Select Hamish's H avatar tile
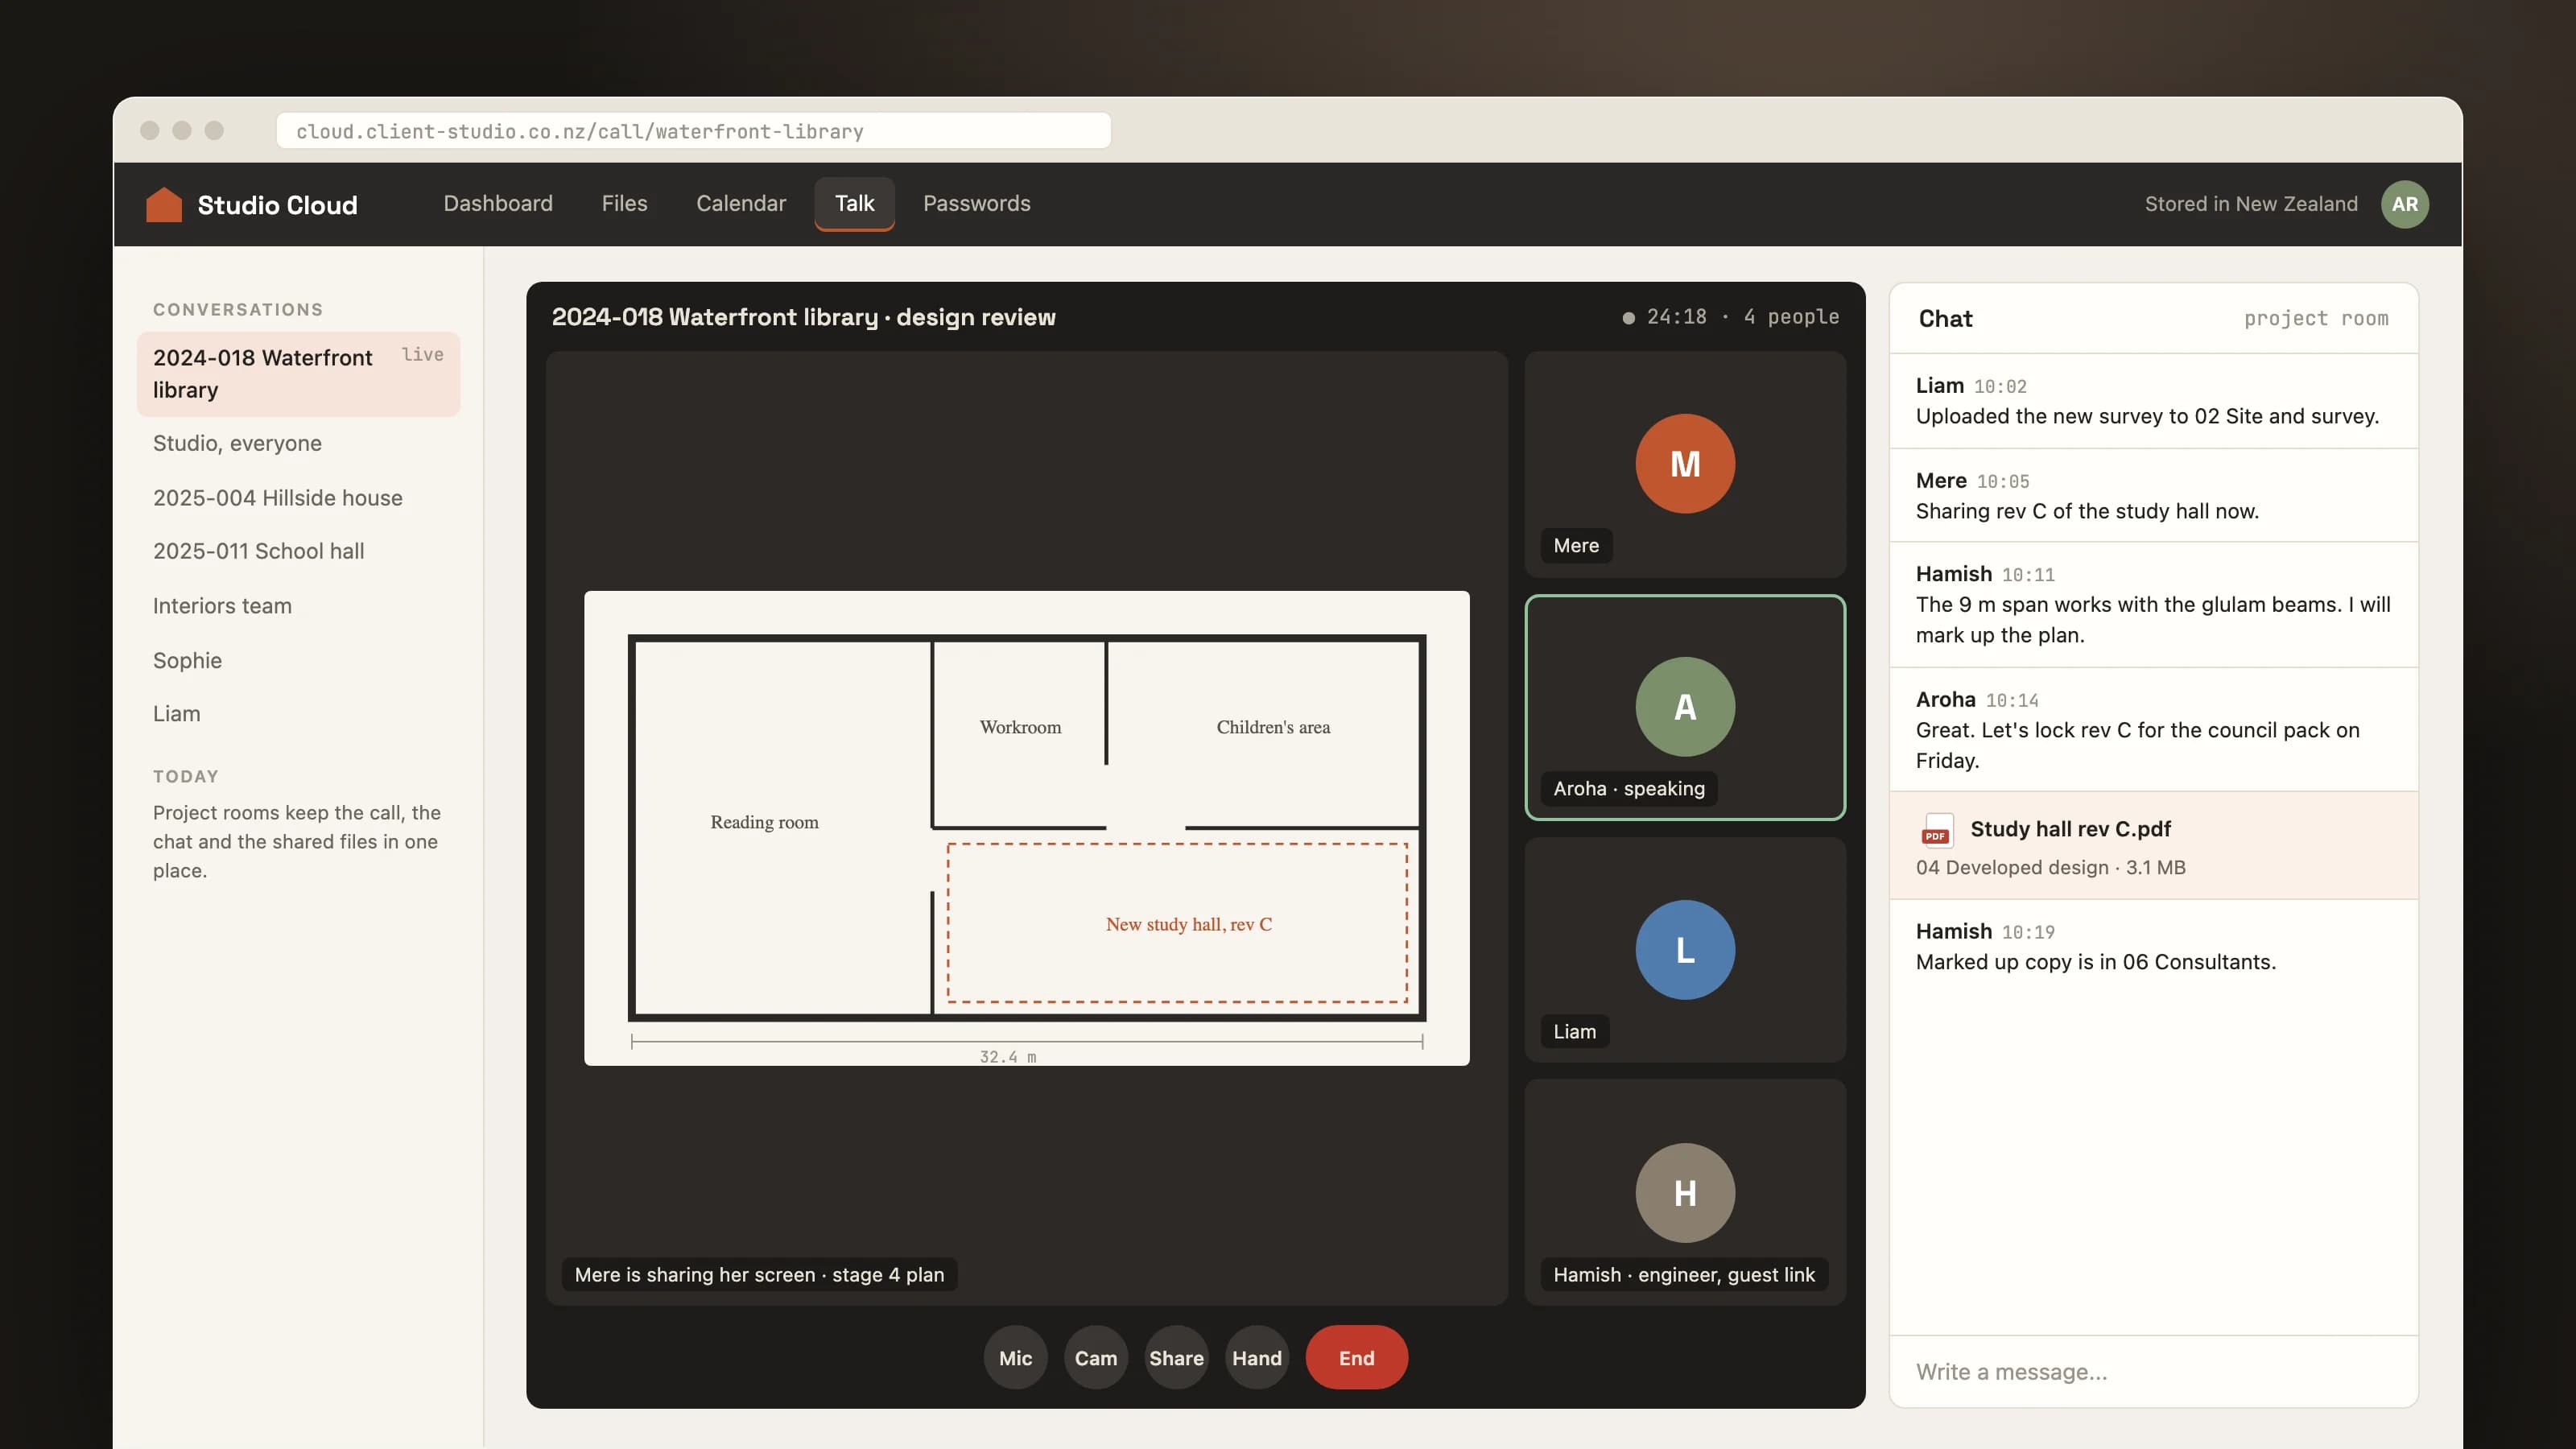This screenshot has height=1449, width=2576. [x=1684, y=1193]
